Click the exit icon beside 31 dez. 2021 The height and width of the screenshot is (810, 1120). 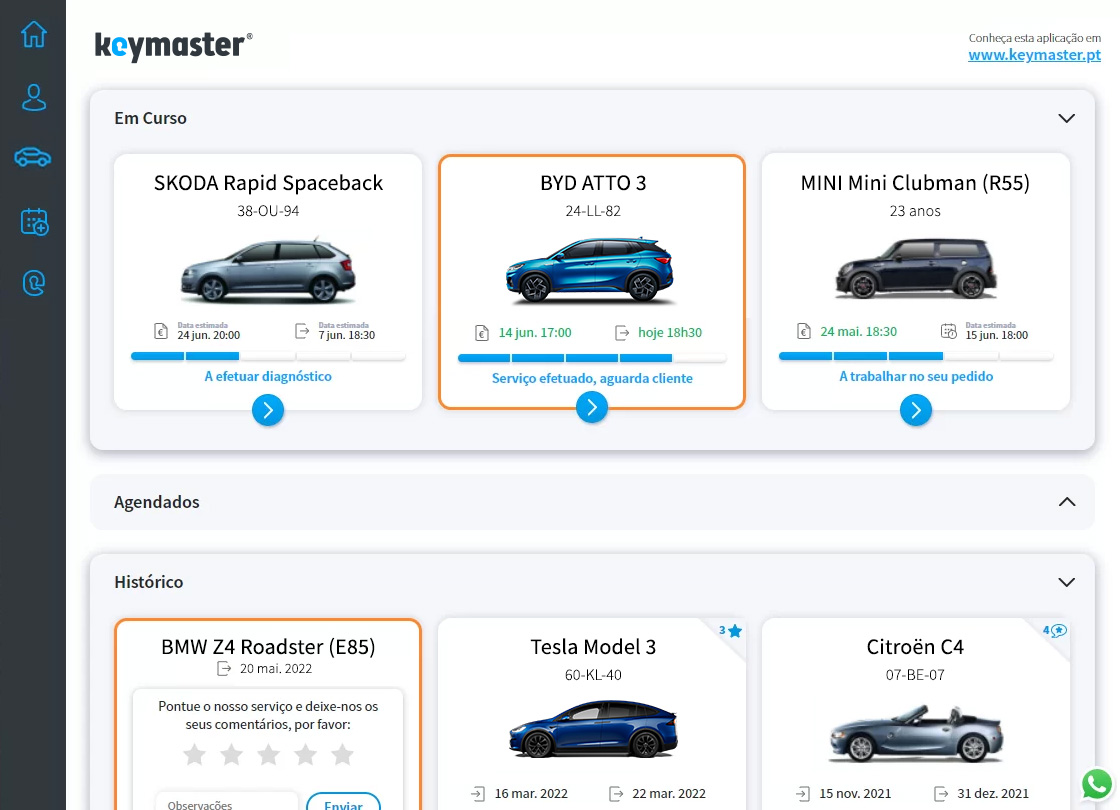coord(941,794)
